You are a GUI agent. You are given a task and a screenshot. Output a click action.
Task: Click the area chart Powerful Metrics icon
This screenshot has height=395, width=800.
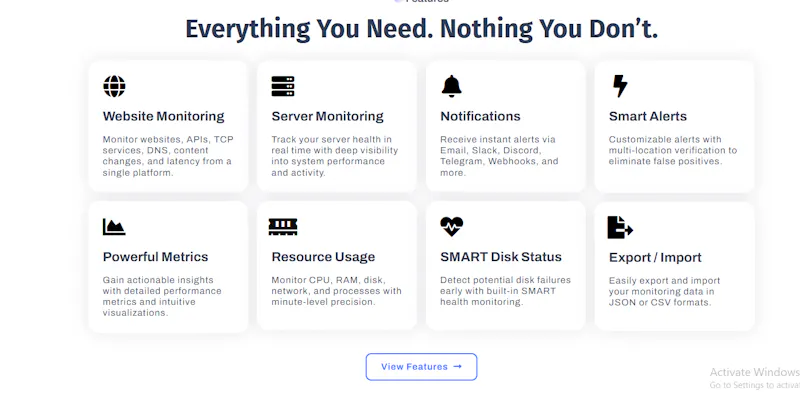pyautogui.click(x=114, y=227)
